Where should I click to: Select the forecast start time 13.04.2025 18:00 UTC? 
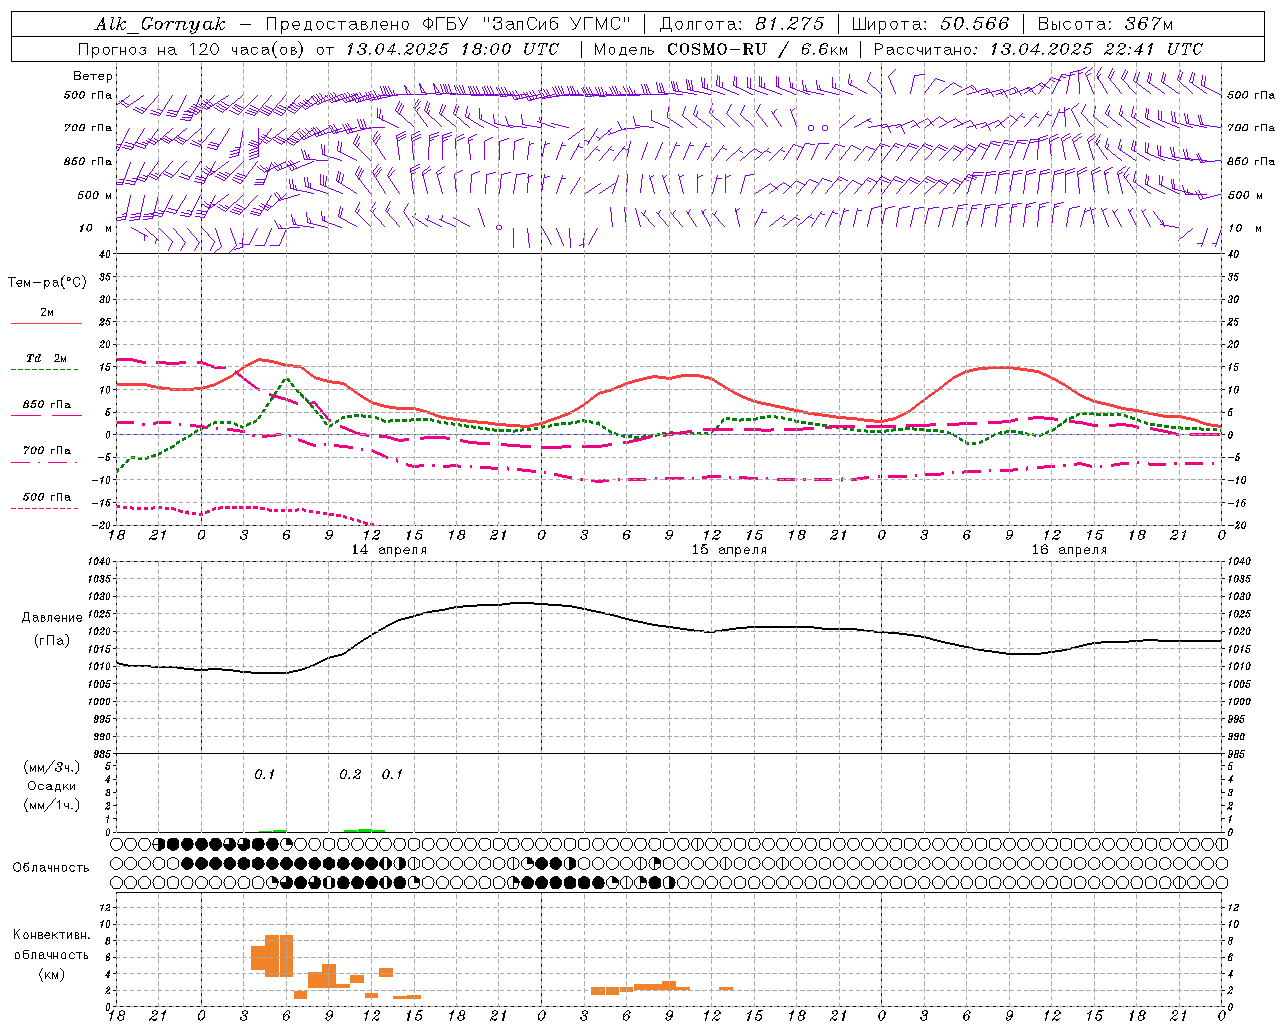[x=452, y=49]
